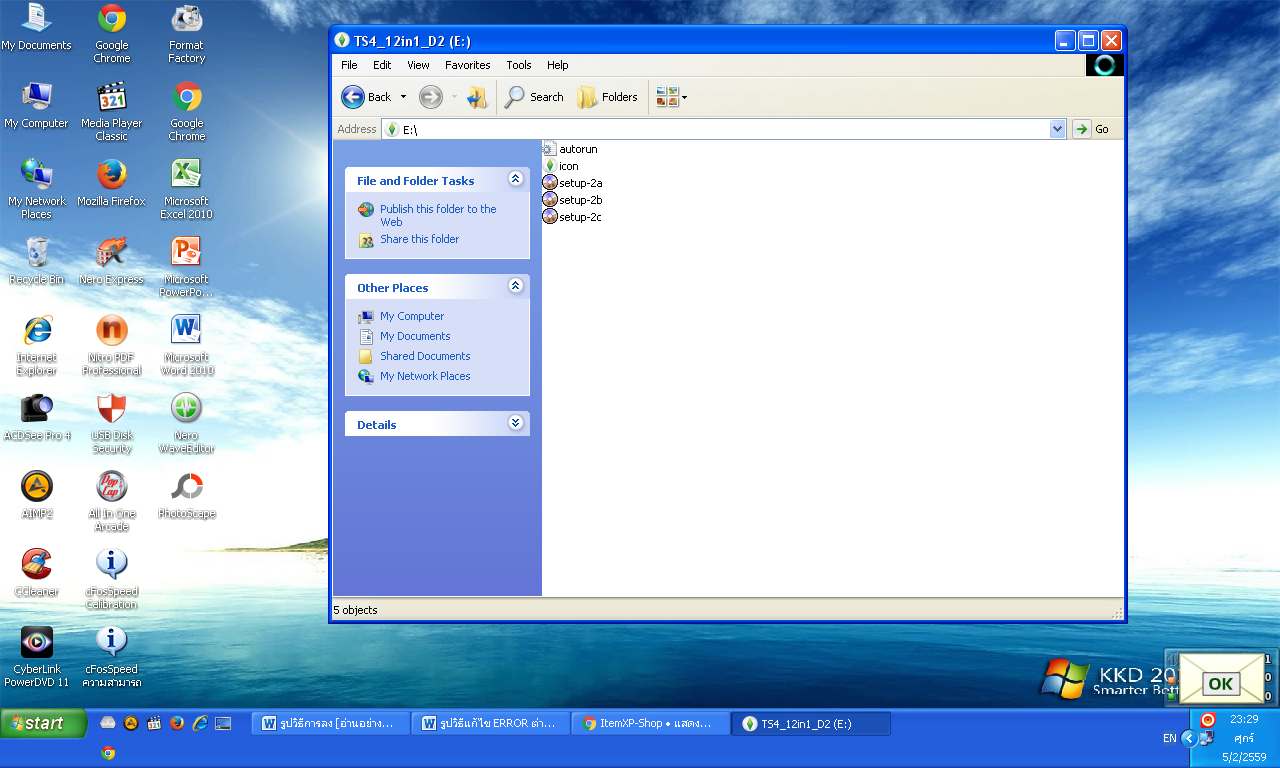This screenshot has height=768, width=1280.
Task: Toggle the Folders pane button
Action: [x=607, y=97]
